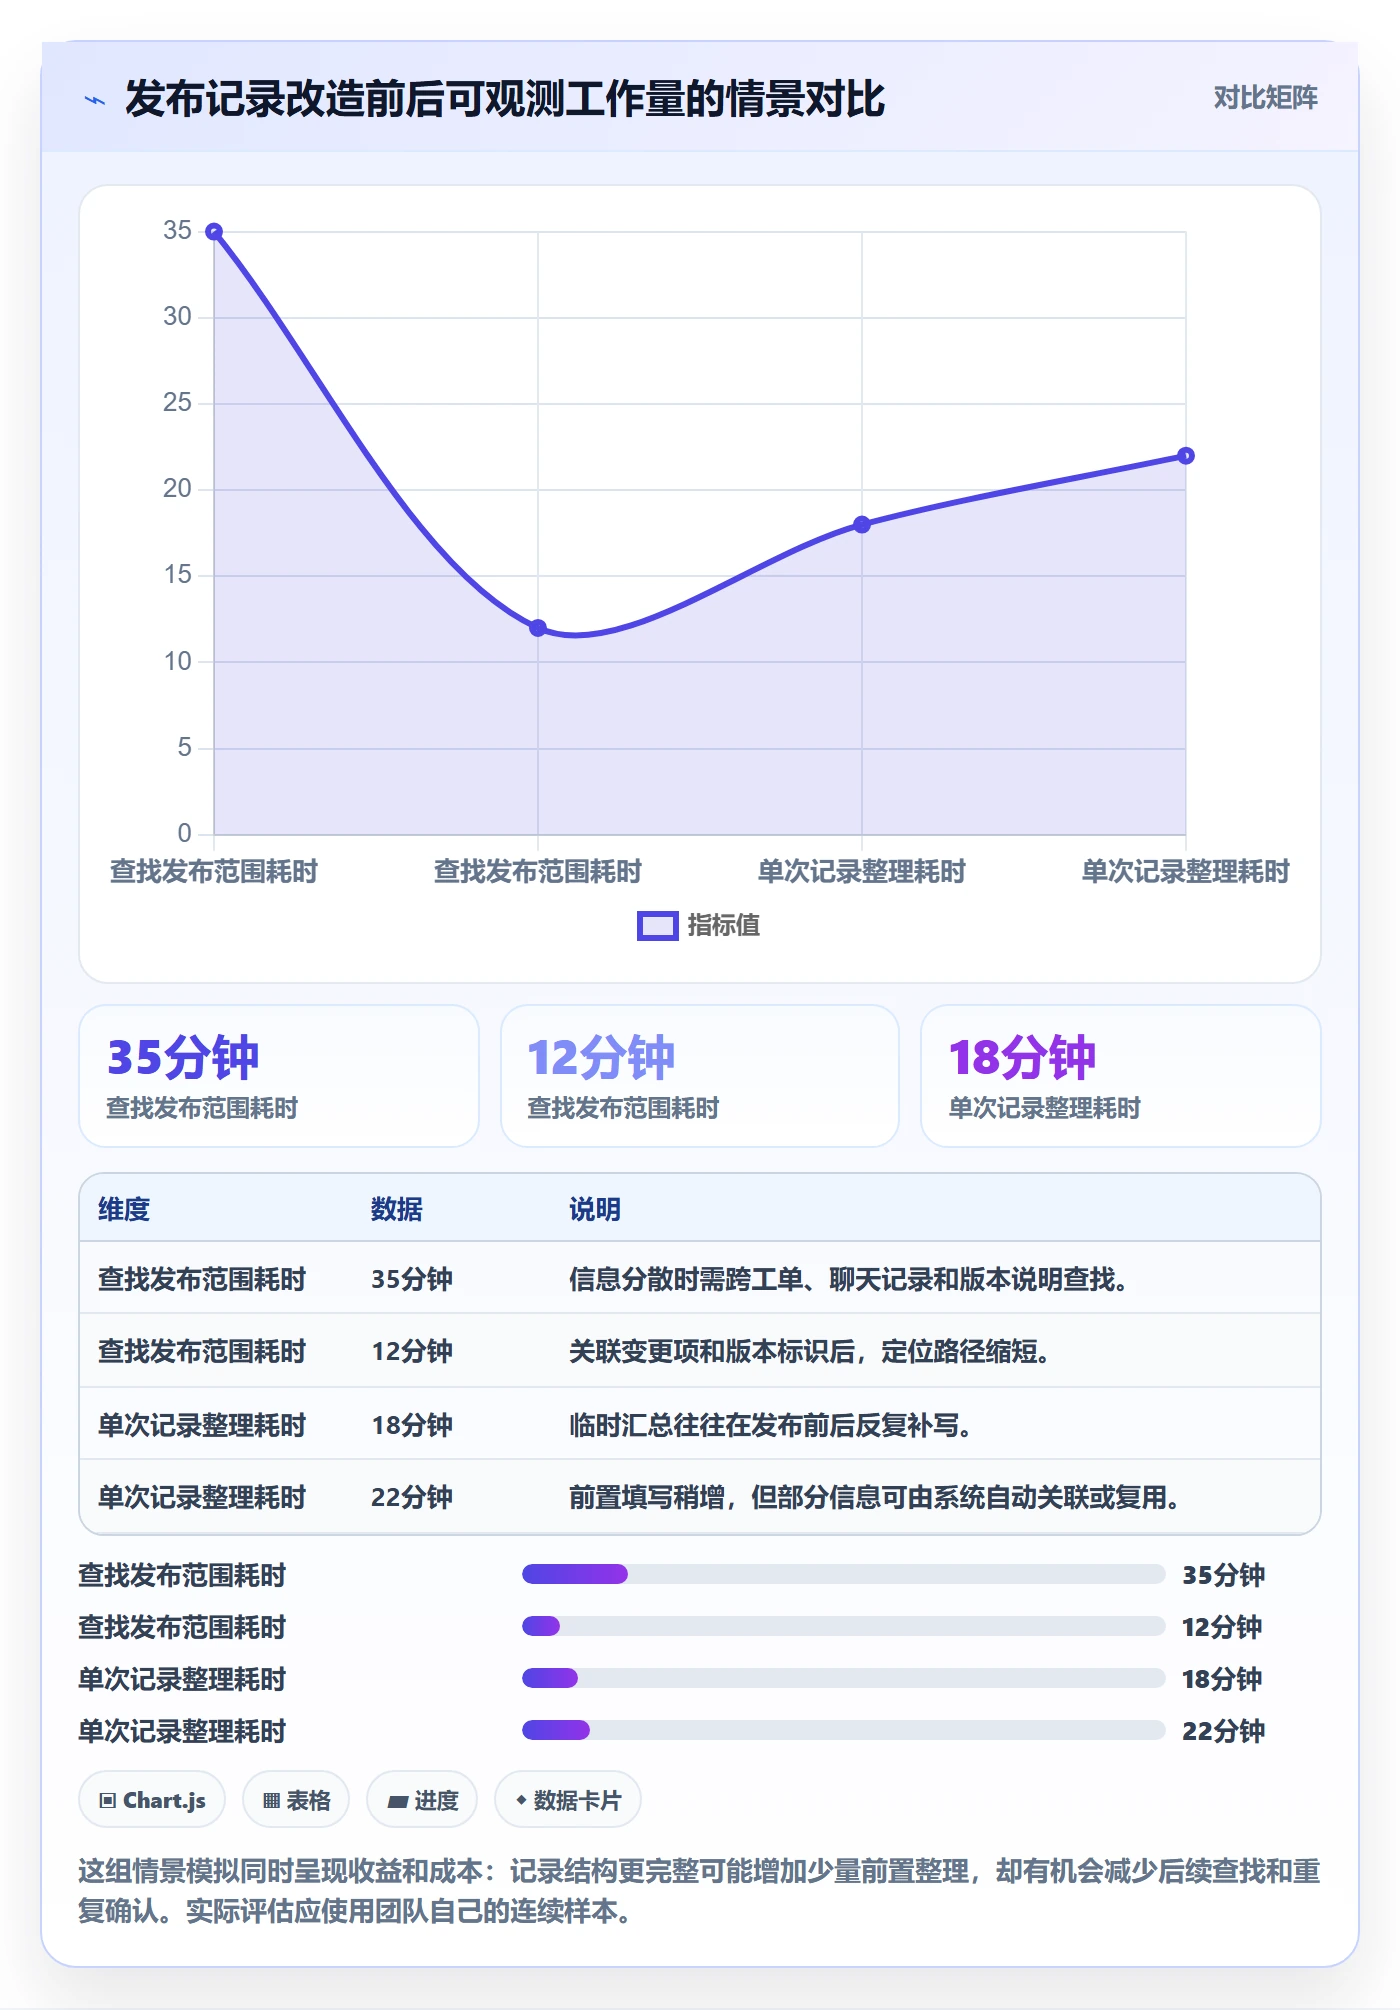Click the chart data point at value 35
1400x2010 pixels.
pyautogui.click(x=214, y=231)
